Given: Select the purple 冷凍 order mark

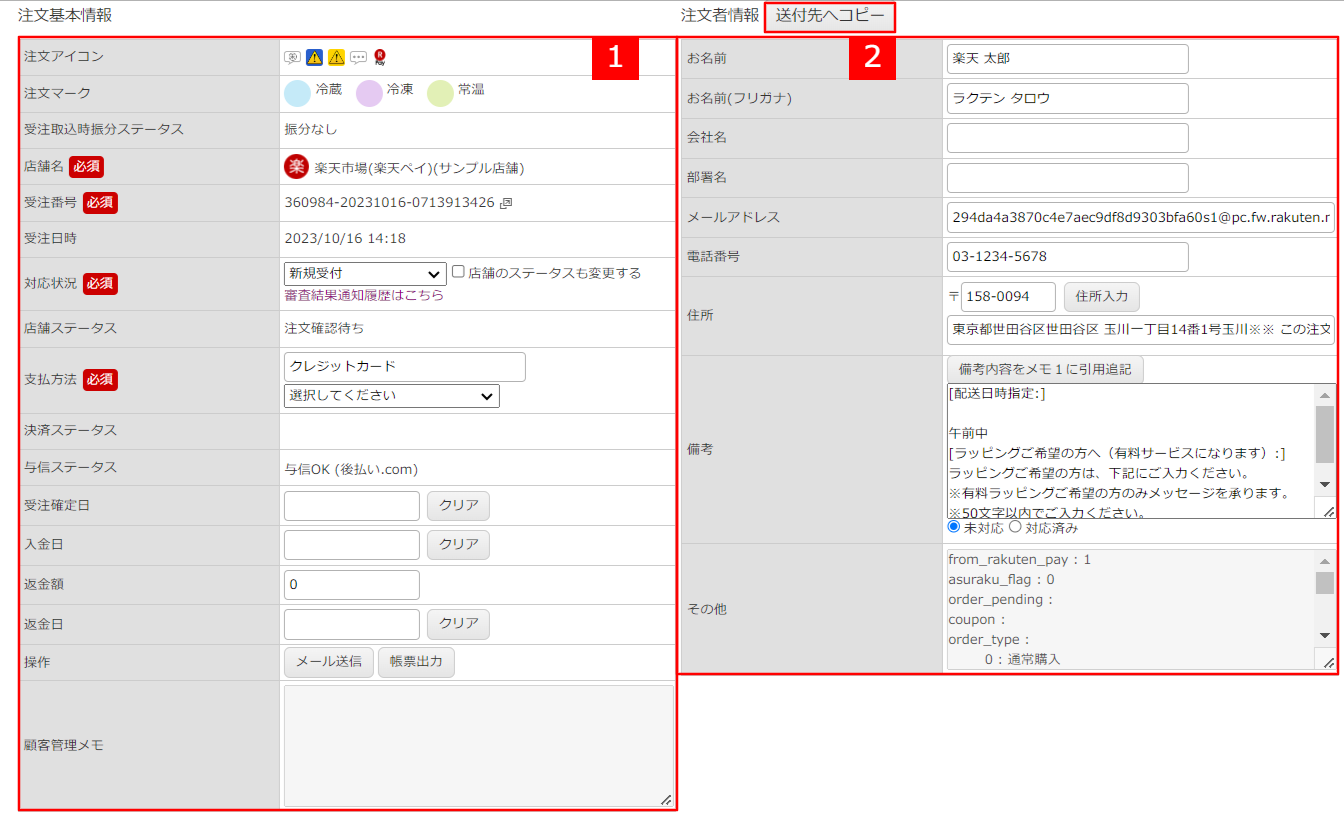Looking at the screenshot, I should (x=369, y=93).
